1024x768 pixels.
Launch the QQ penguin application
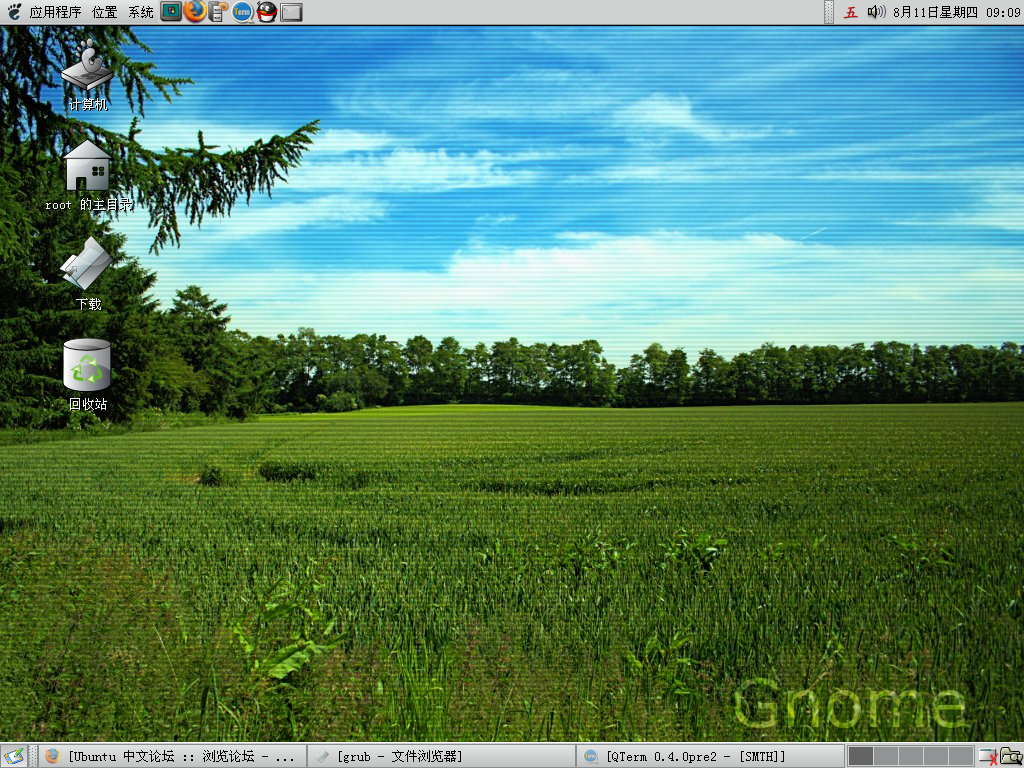click(x=266, y=12)
